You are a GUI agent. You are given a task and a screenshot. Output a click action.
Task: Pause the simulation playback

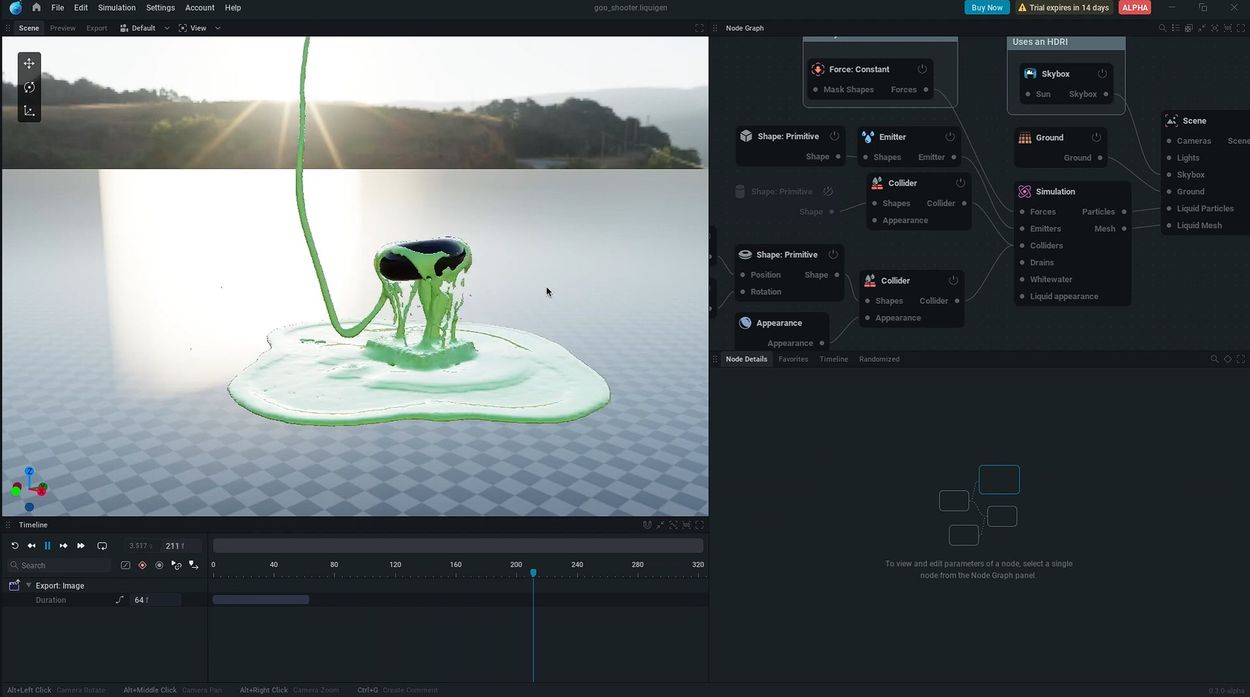[47, 546]
